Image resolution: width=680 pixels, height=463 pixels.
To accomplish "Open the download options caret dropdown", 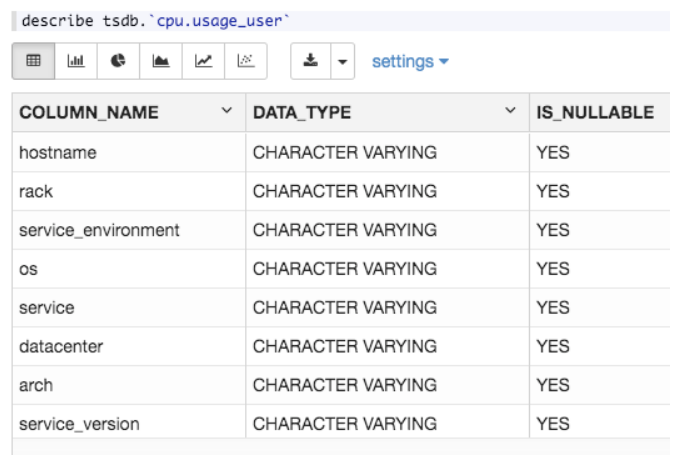I will click(342, 61).
